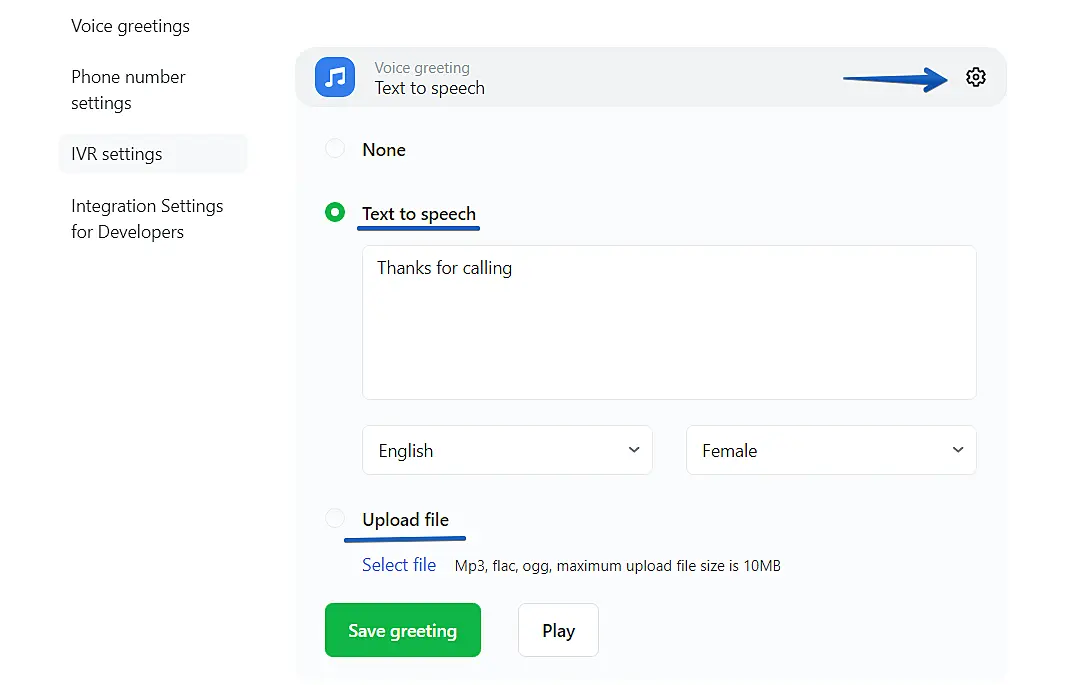This screenshot has height=685, width=1088.
Task: Select the None radio button
Action: (335, 150)
